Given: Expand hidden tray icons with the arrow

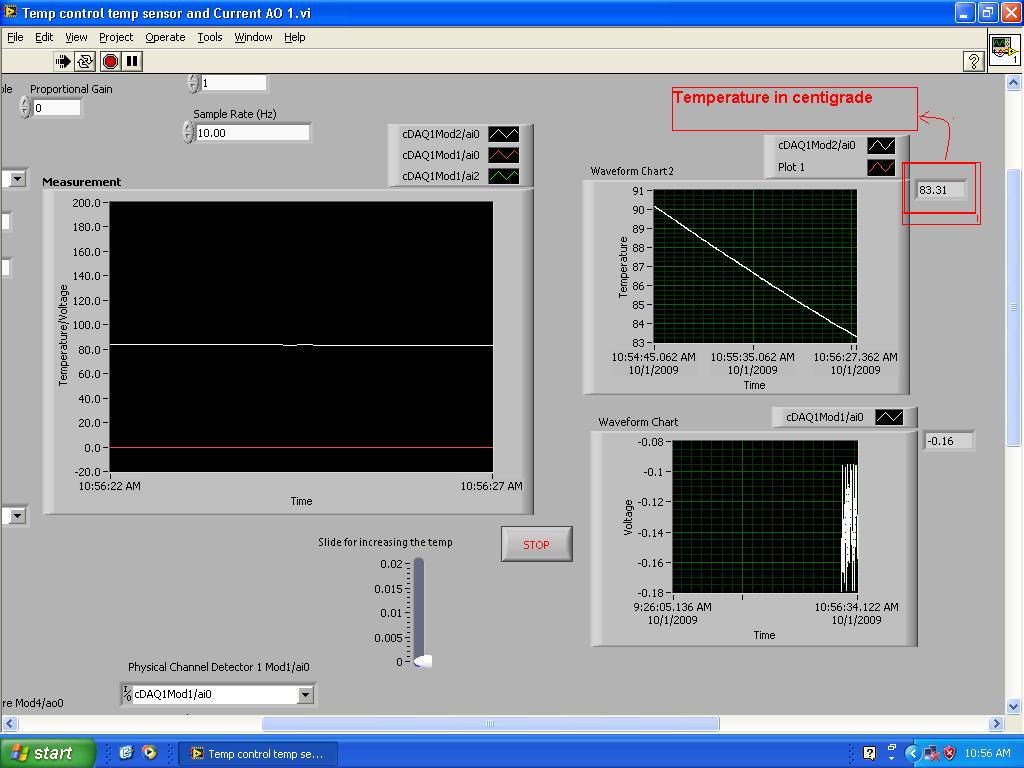Looking at the screenshot, I should point(912,753).
